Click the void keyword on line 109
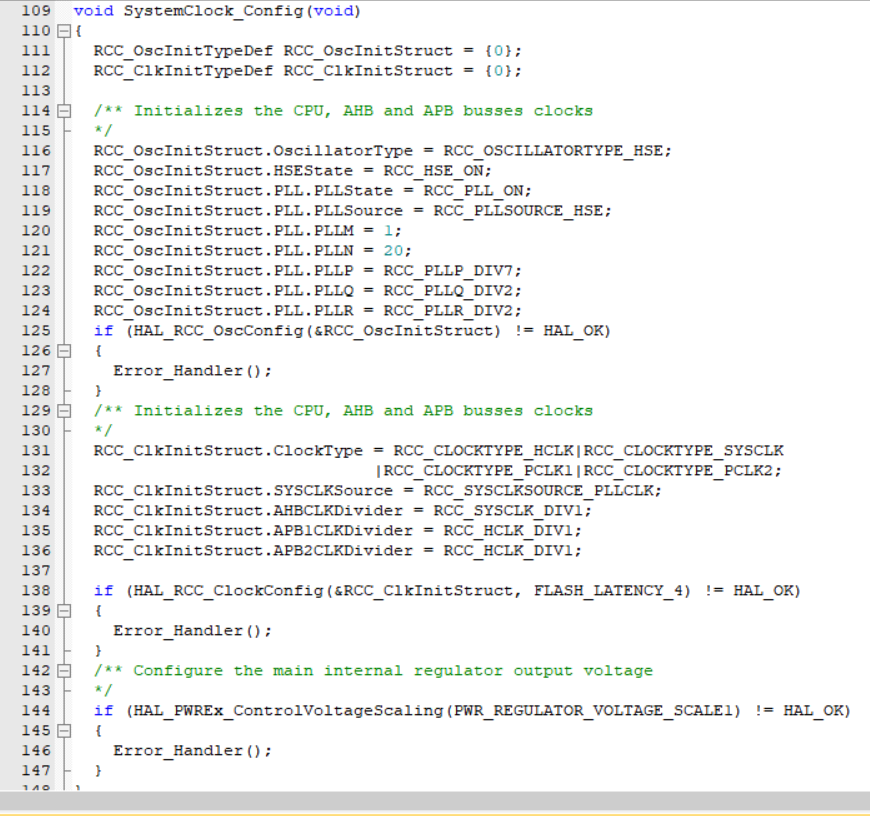The height and width of the screenshot is (816, 870). [93, 11]
